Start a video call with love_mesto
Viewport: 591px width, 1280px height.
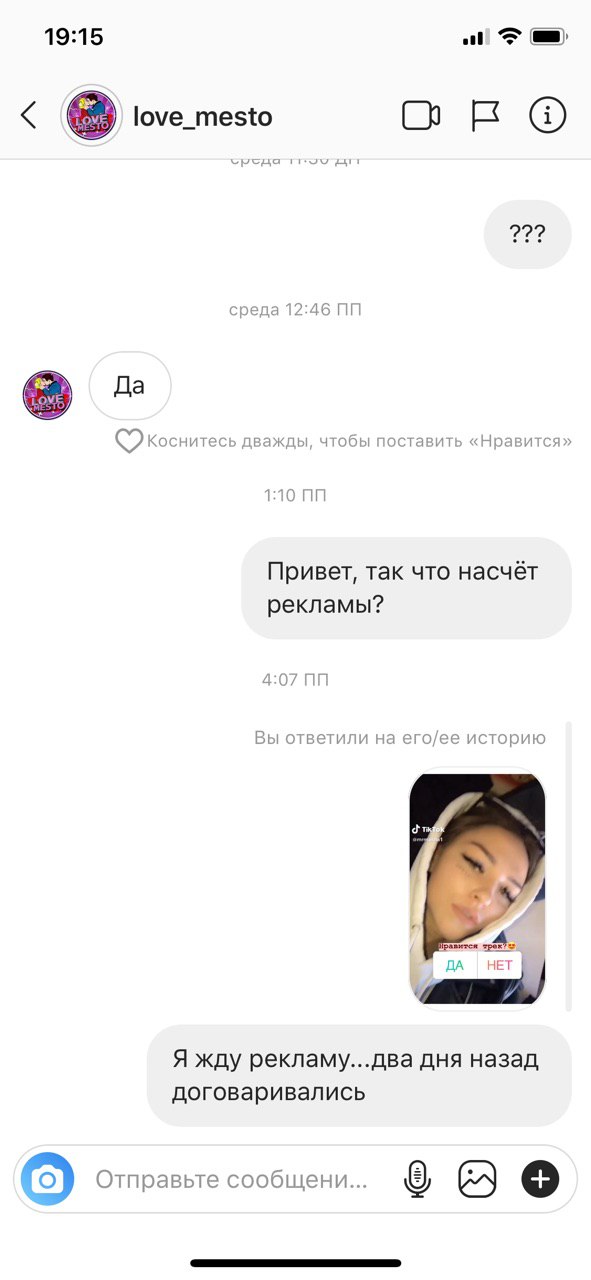421,116
